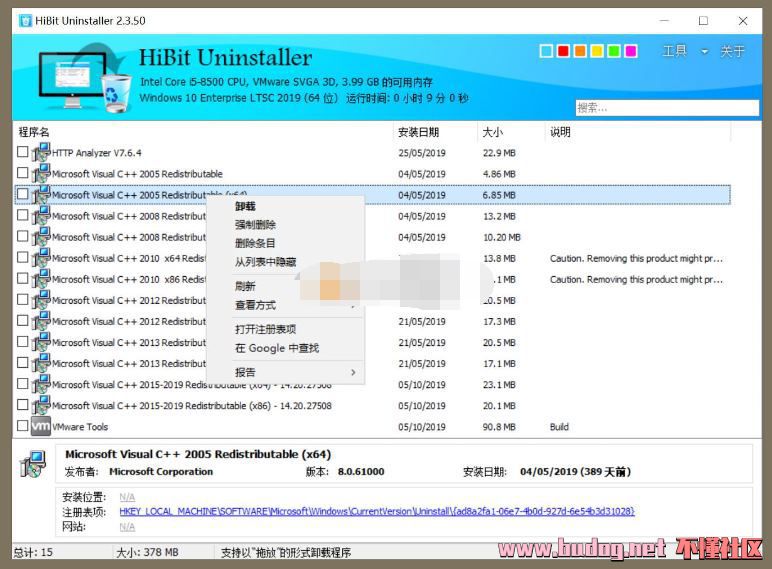The height and width of the screenshot is (569, 772).
Task: Select the Visual C++ 2015-2019 Redistributable (x86) row
Action: 373,406
